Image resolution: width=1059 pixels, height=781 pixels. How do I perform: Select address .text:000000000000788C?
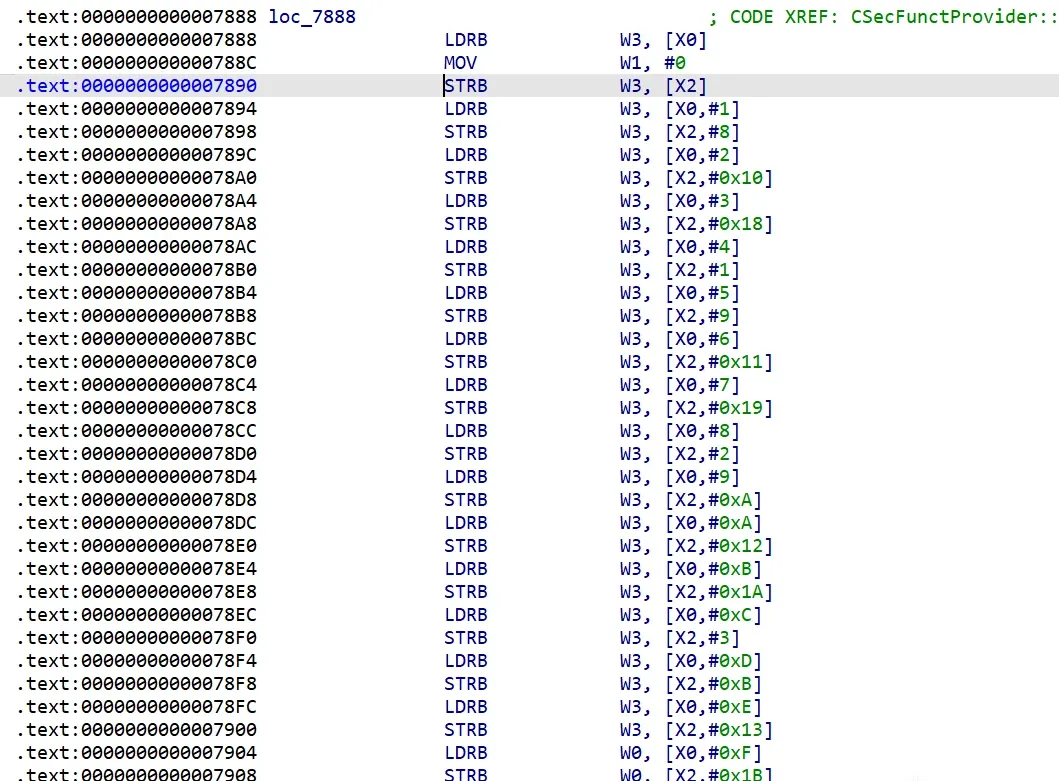click(136, 63)
